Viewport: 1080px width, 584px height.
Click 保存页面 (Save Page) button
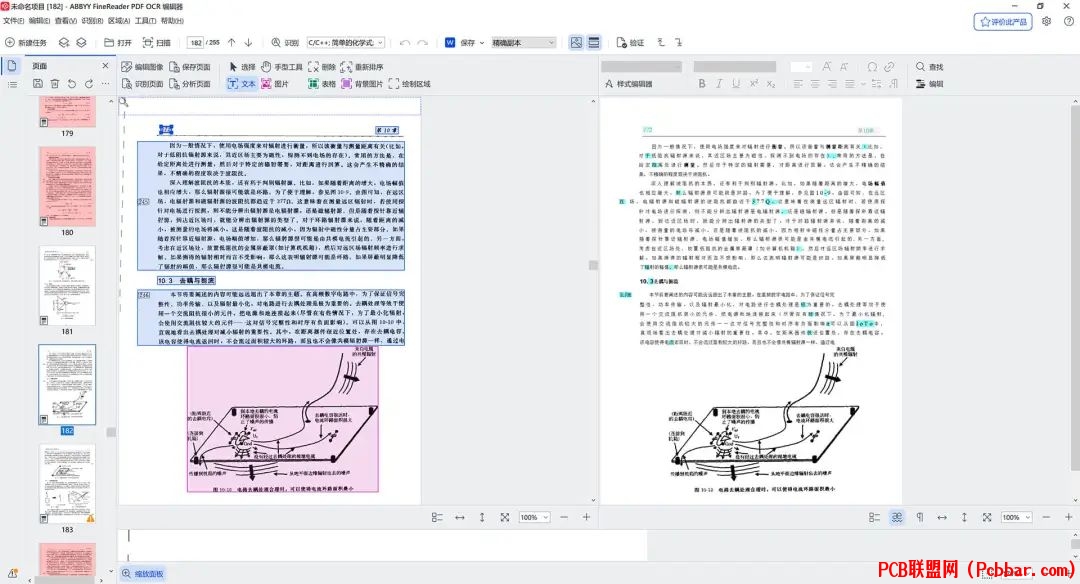coord(190,67)
